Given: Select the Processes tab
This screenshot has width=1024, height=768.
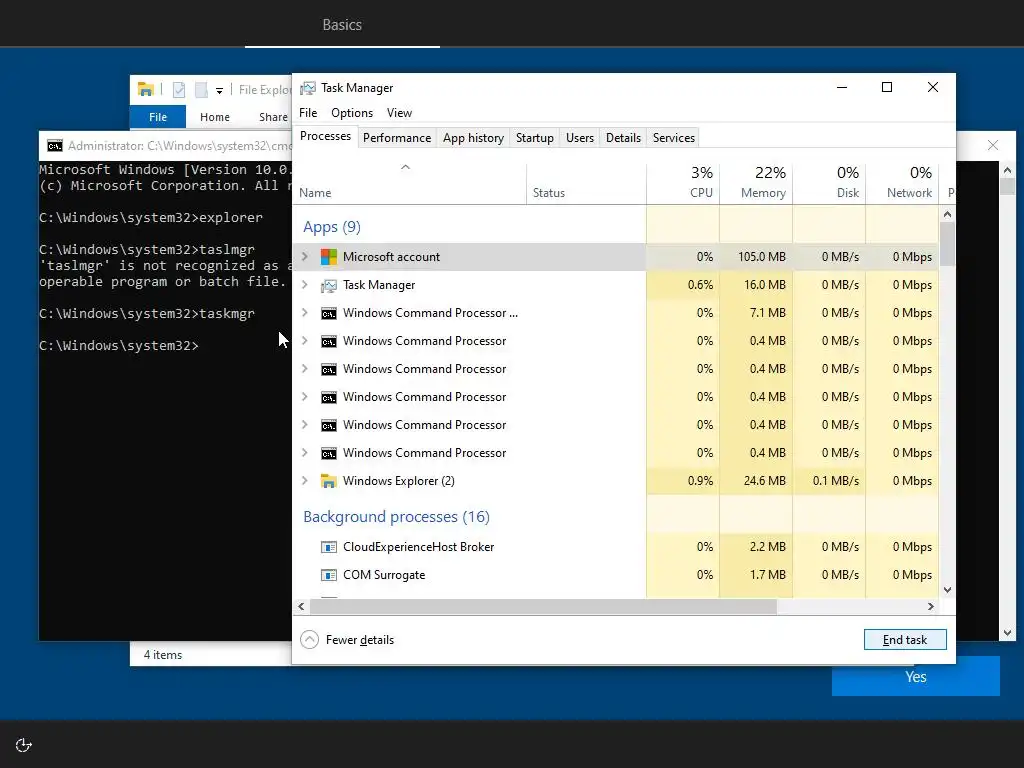Looking at the screenshot, I should click(x=325, y=136).
